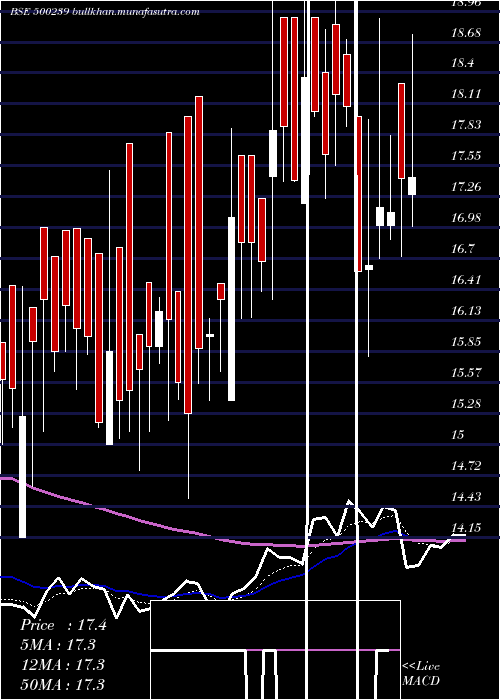This screenshot has height=700, width=500.
Task: Select the 17.26 price level label
Action: pyautogui.click(x=466, y=187)
